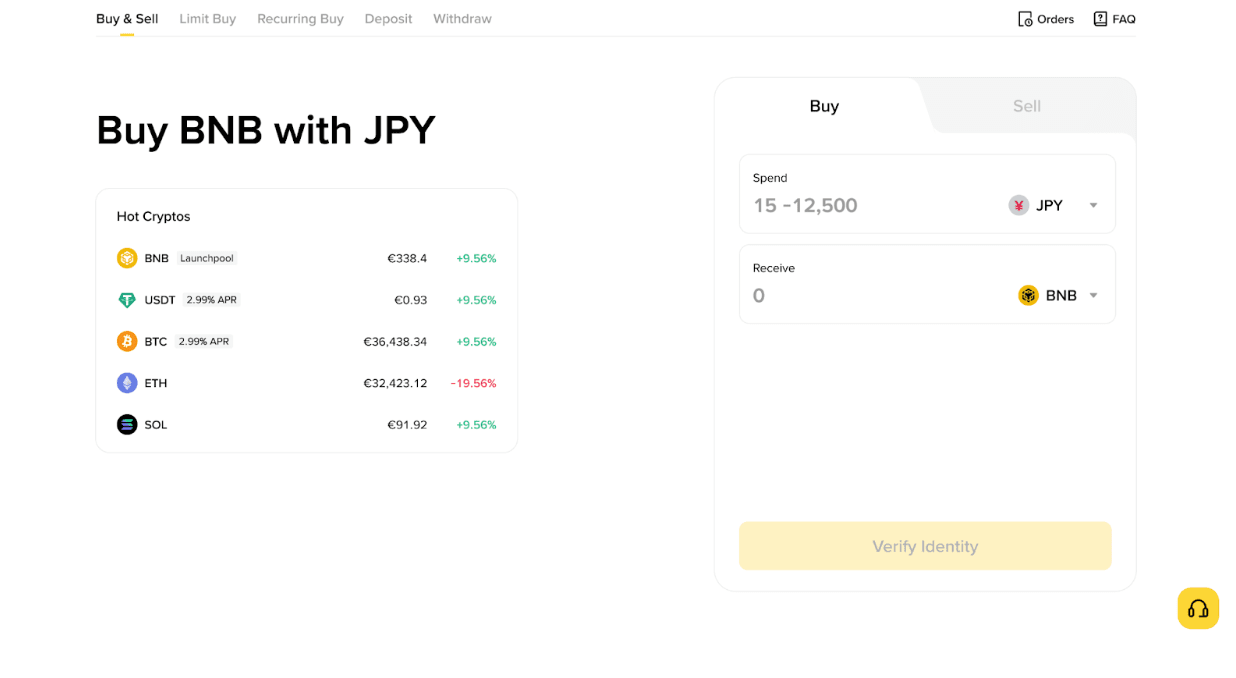
Task: Click the JPY yen currency icon
Action: (1019, 205)
